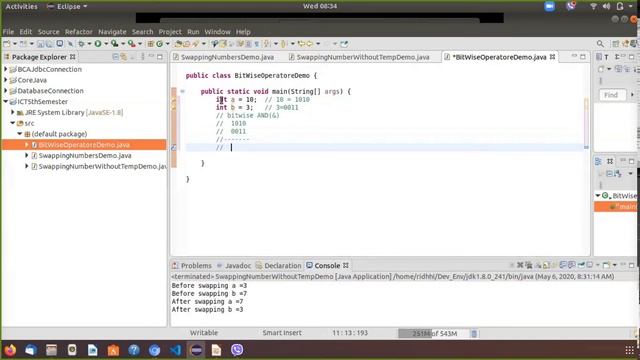Toggle Link with Editor in Package Explorer
Image resolution: width=640 pixels, height=360 pixels.
(124, 57)
